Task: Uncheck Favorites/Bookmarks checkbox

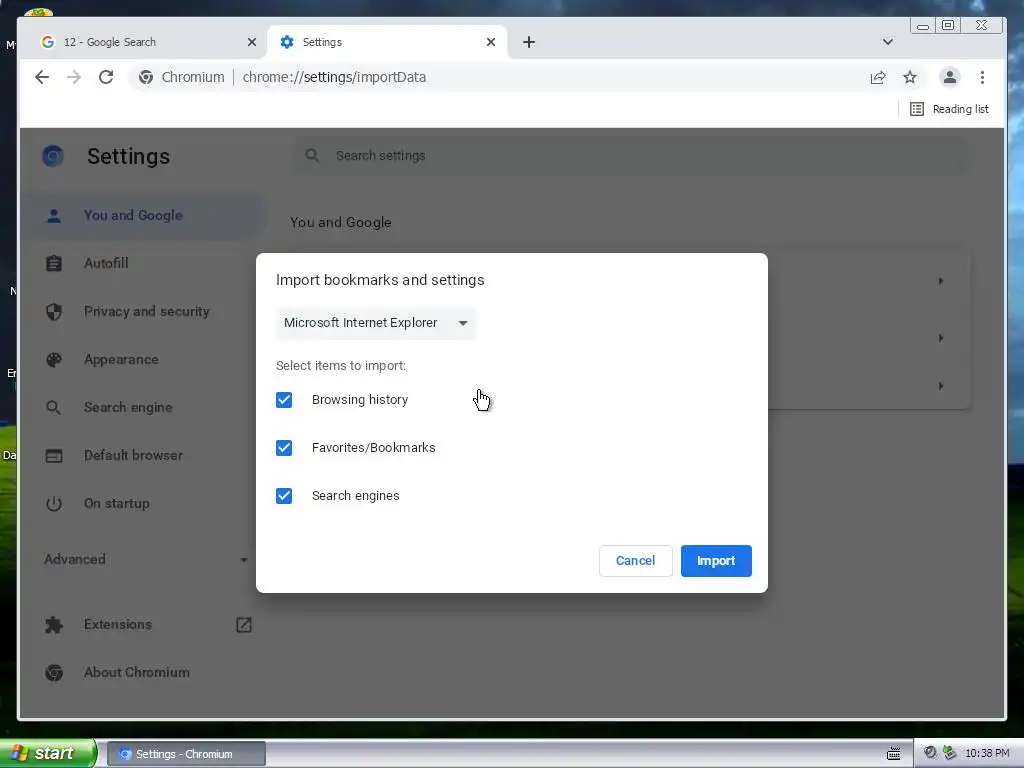Action: pyautogui.click(x=284, y=448)
